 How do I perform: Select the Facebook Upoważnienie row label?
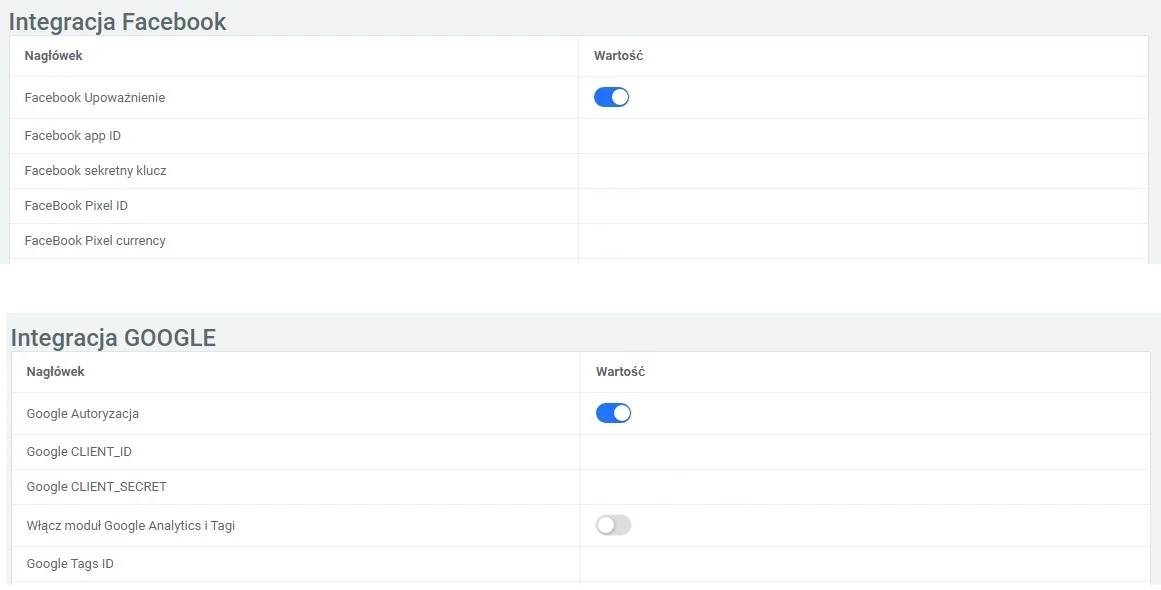[95, 98]
